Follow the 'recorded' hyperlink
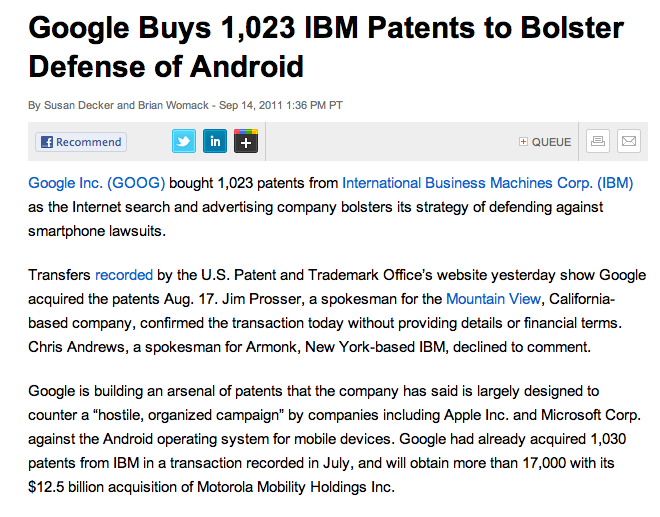Image resolution: width=660 pixels, height=517 pixels. pyautogui.click(x=124, y=275)
